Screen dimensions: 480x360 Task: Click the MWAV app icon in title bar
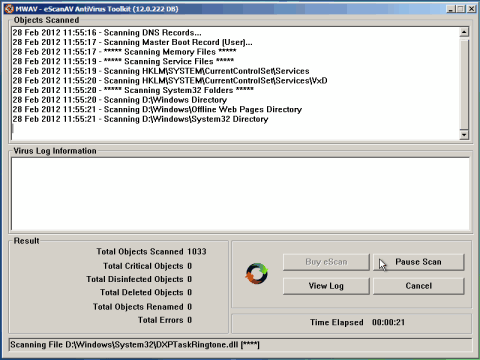(9, 8)
